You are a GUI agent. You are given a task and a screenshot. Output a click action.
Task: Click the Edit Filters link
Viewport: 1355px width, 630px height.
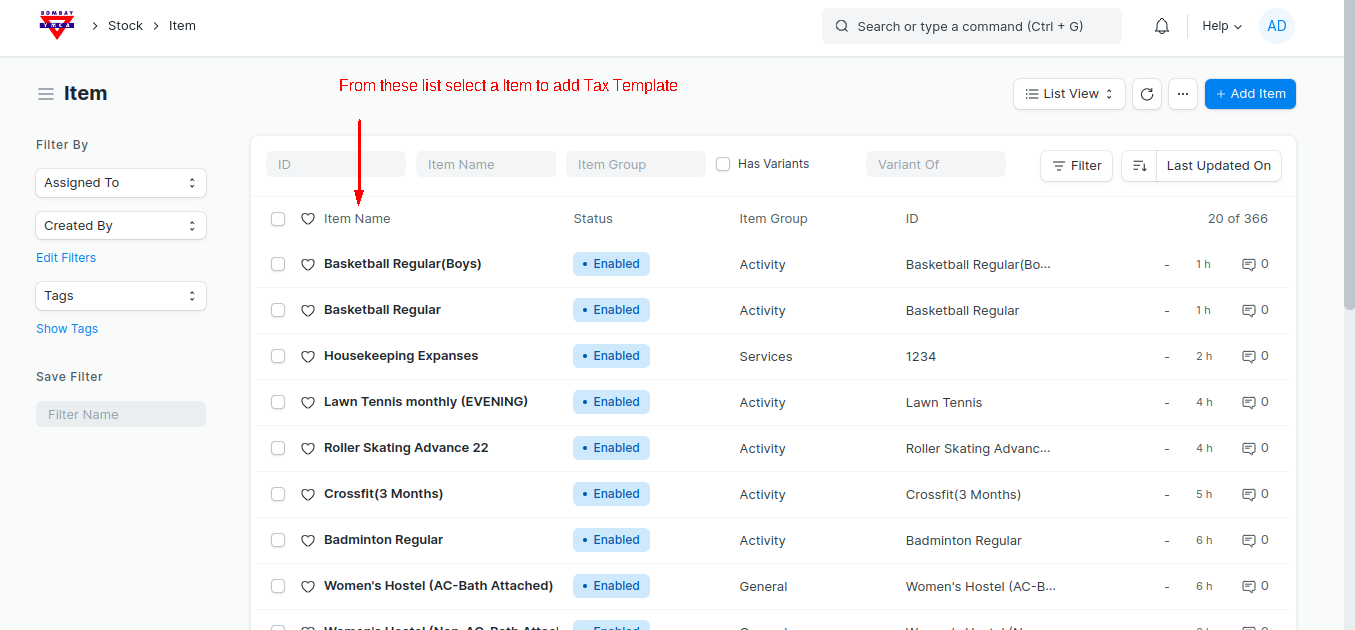click(66, 258)
